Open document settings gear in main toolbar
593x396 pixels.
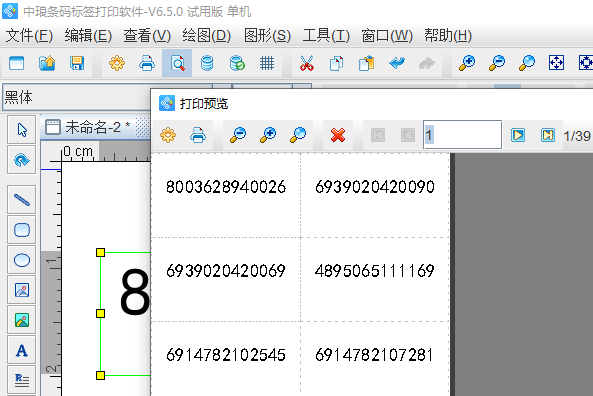(117, 63)
